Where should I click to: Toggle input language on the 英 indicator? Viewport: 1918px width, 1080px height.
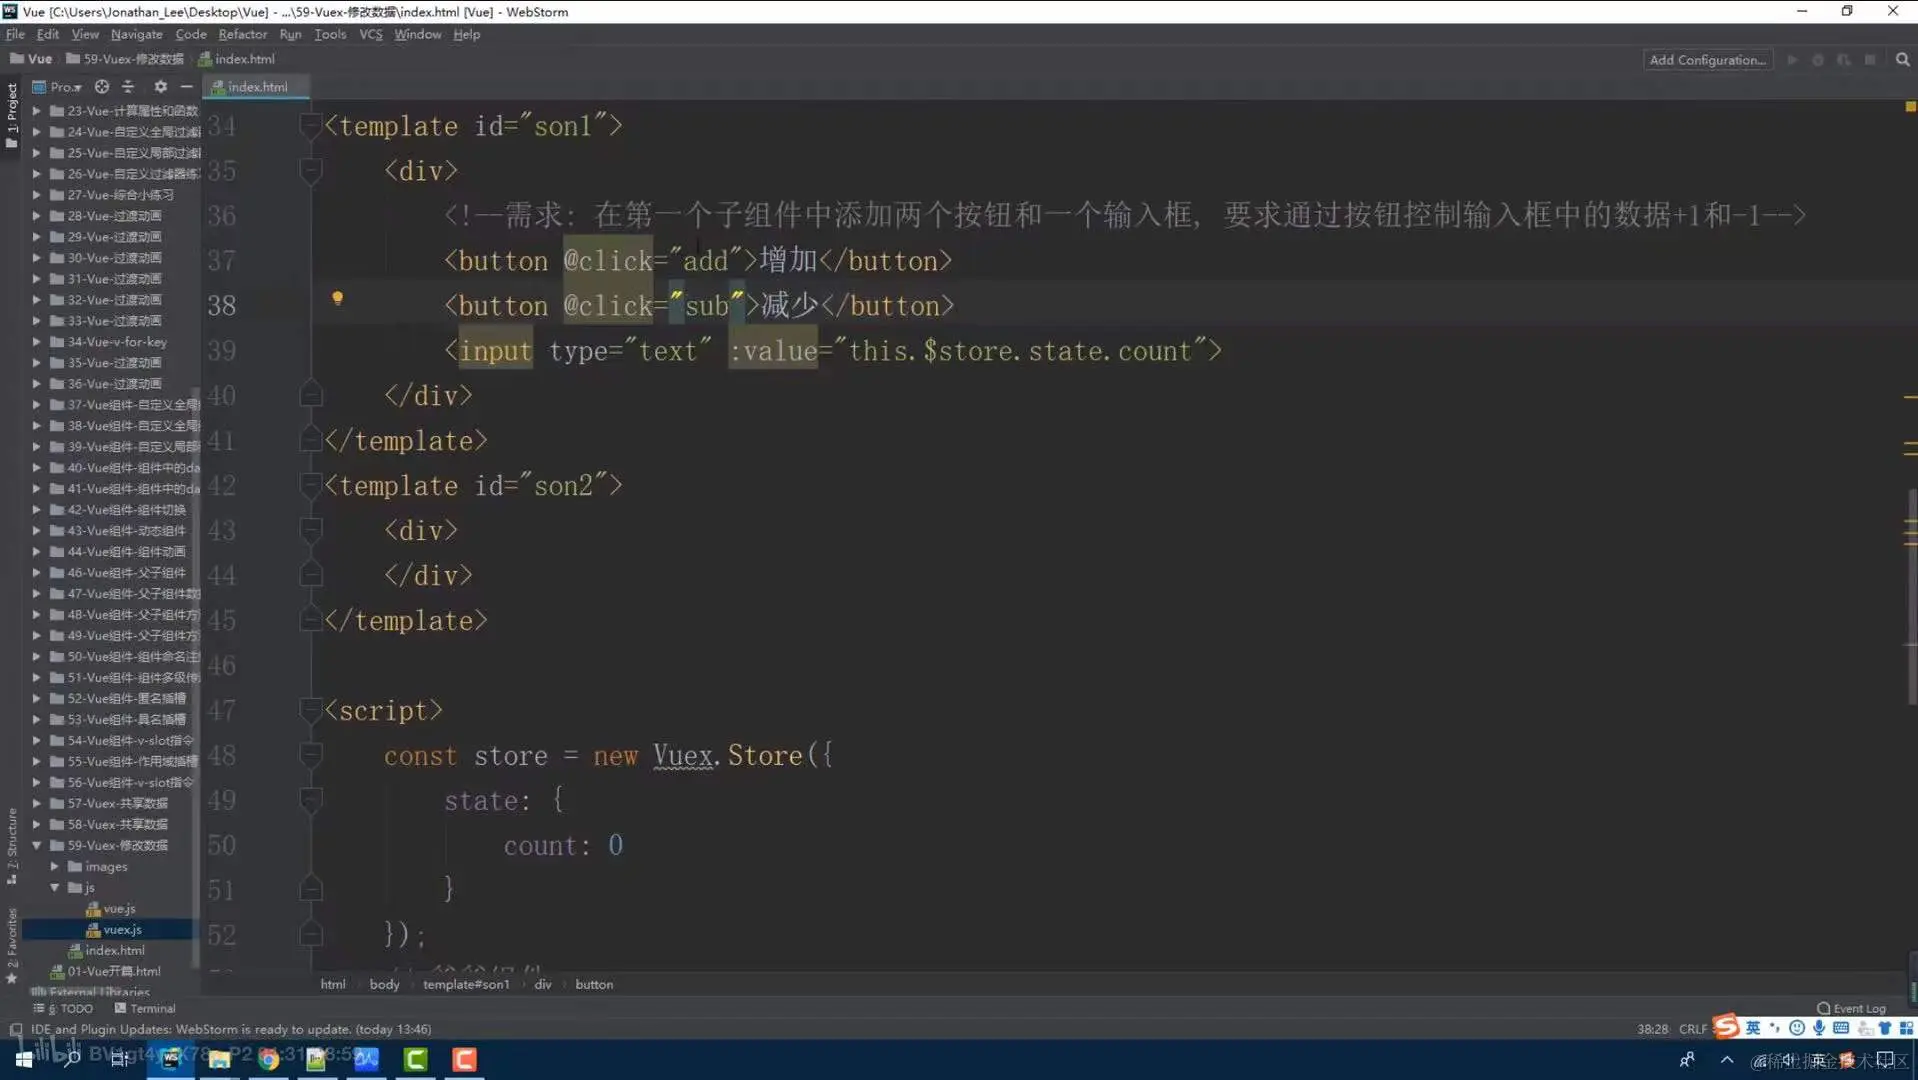(1753, 1027)
